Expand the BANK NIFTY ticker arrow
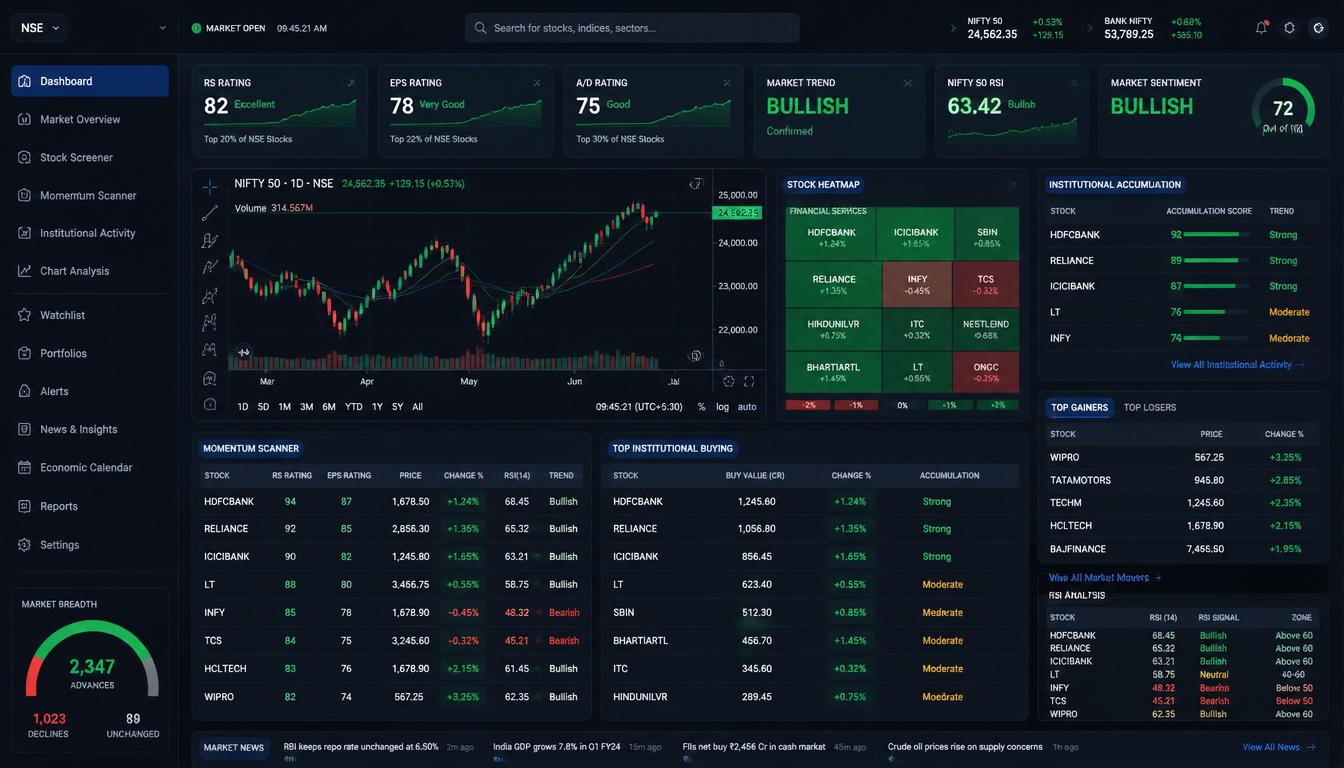 pos(1090,28)
